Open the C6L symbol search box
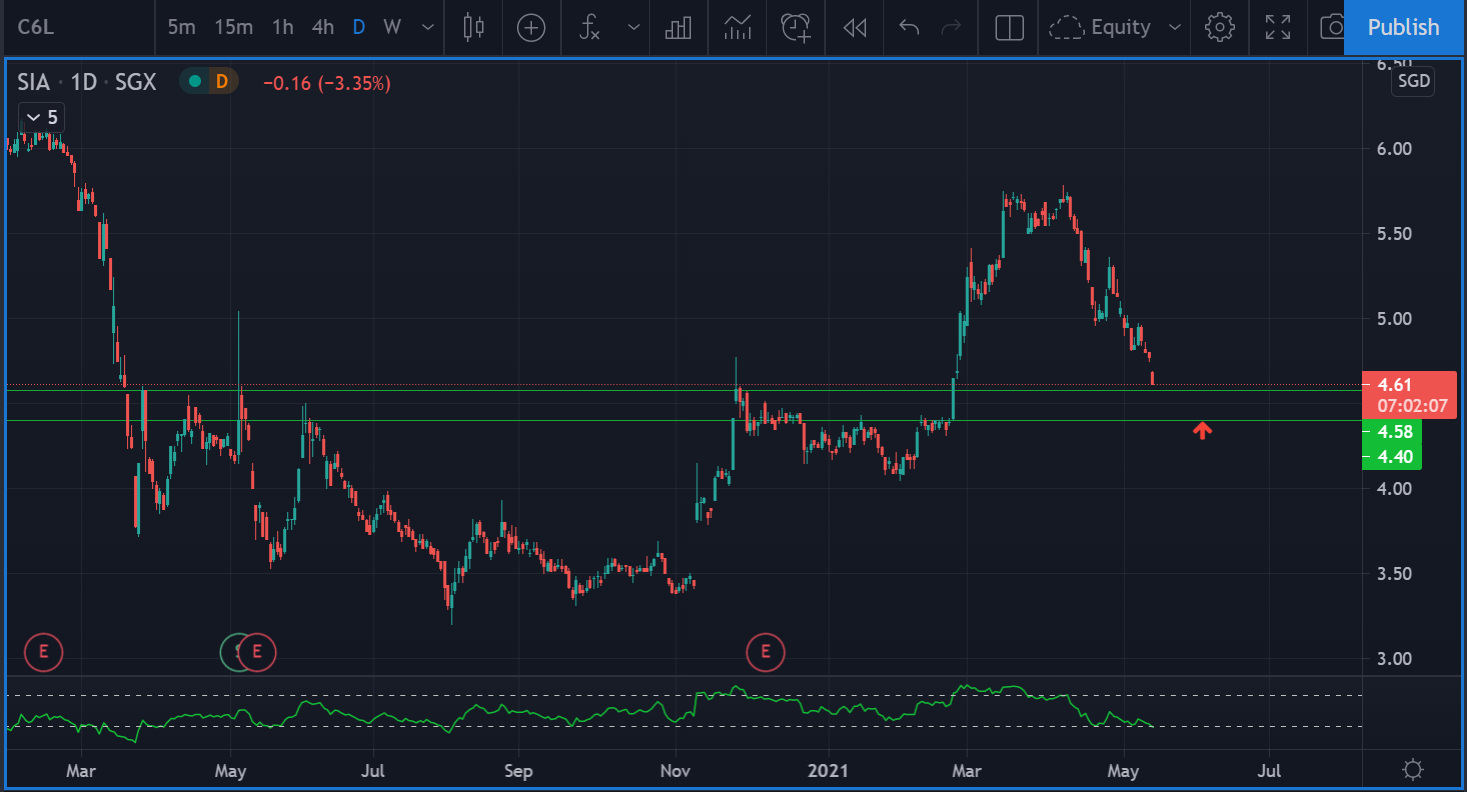 pyautogui.click(x=78, y=27)
